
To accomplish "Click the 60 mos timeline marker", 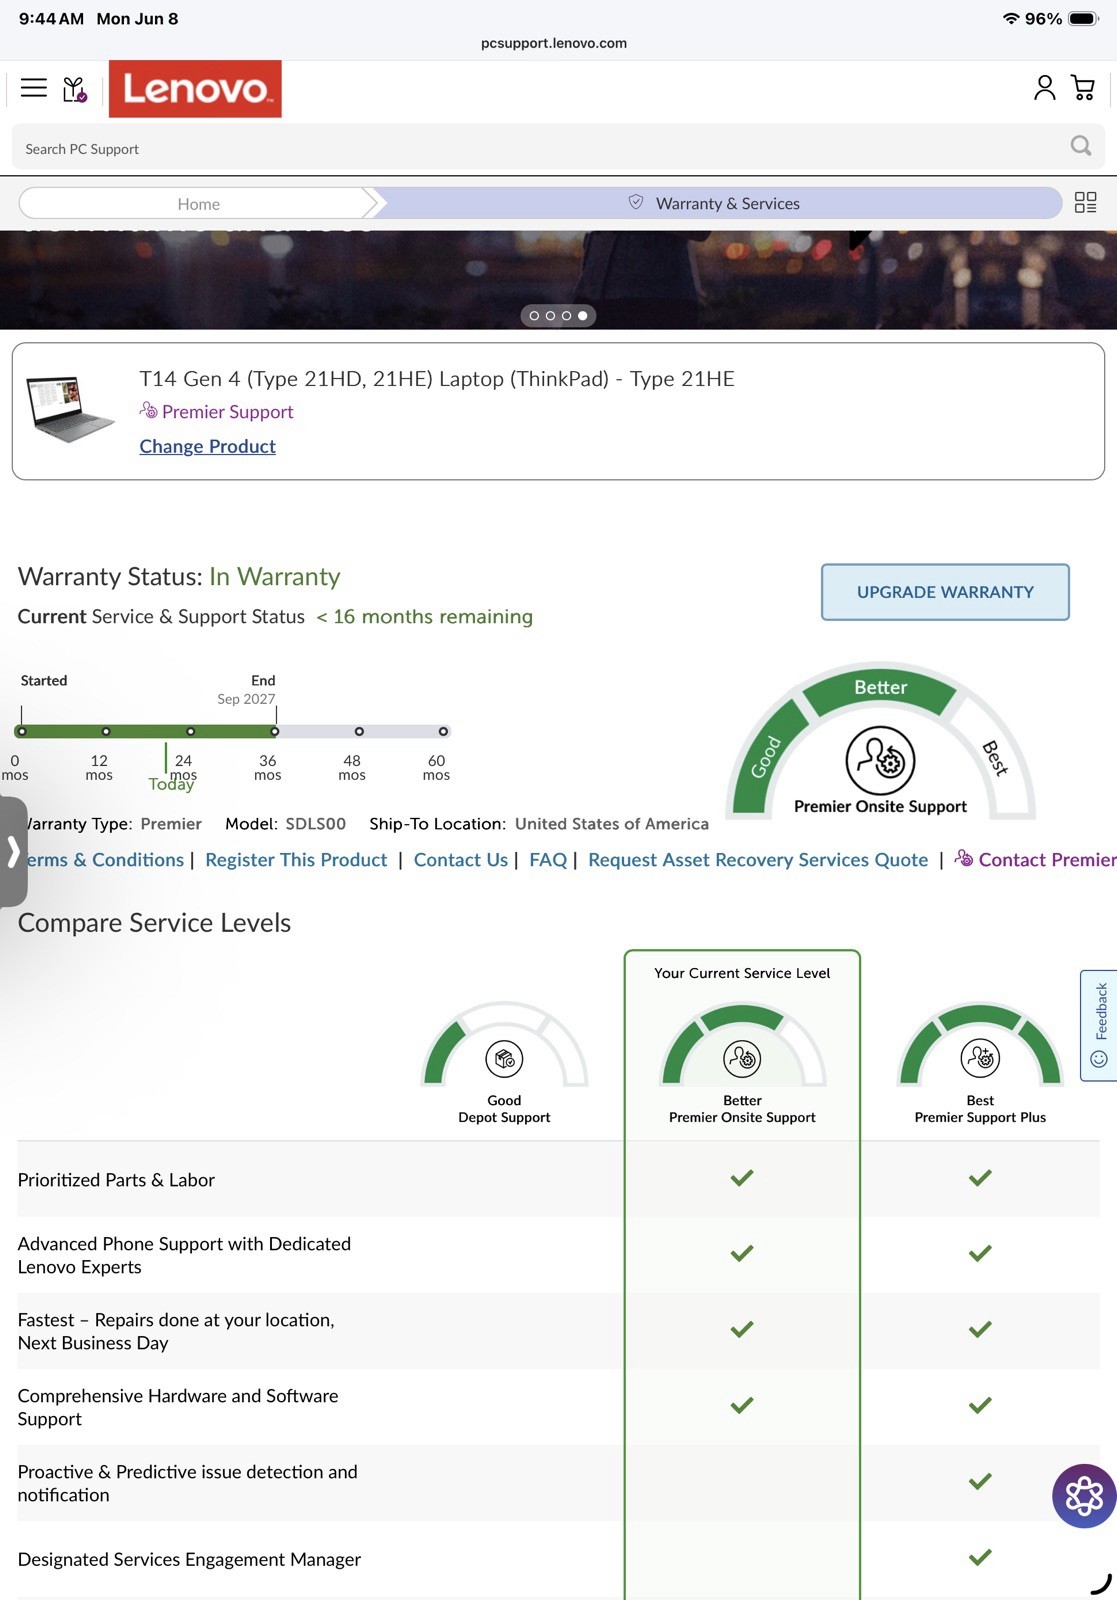I will 443,731.
